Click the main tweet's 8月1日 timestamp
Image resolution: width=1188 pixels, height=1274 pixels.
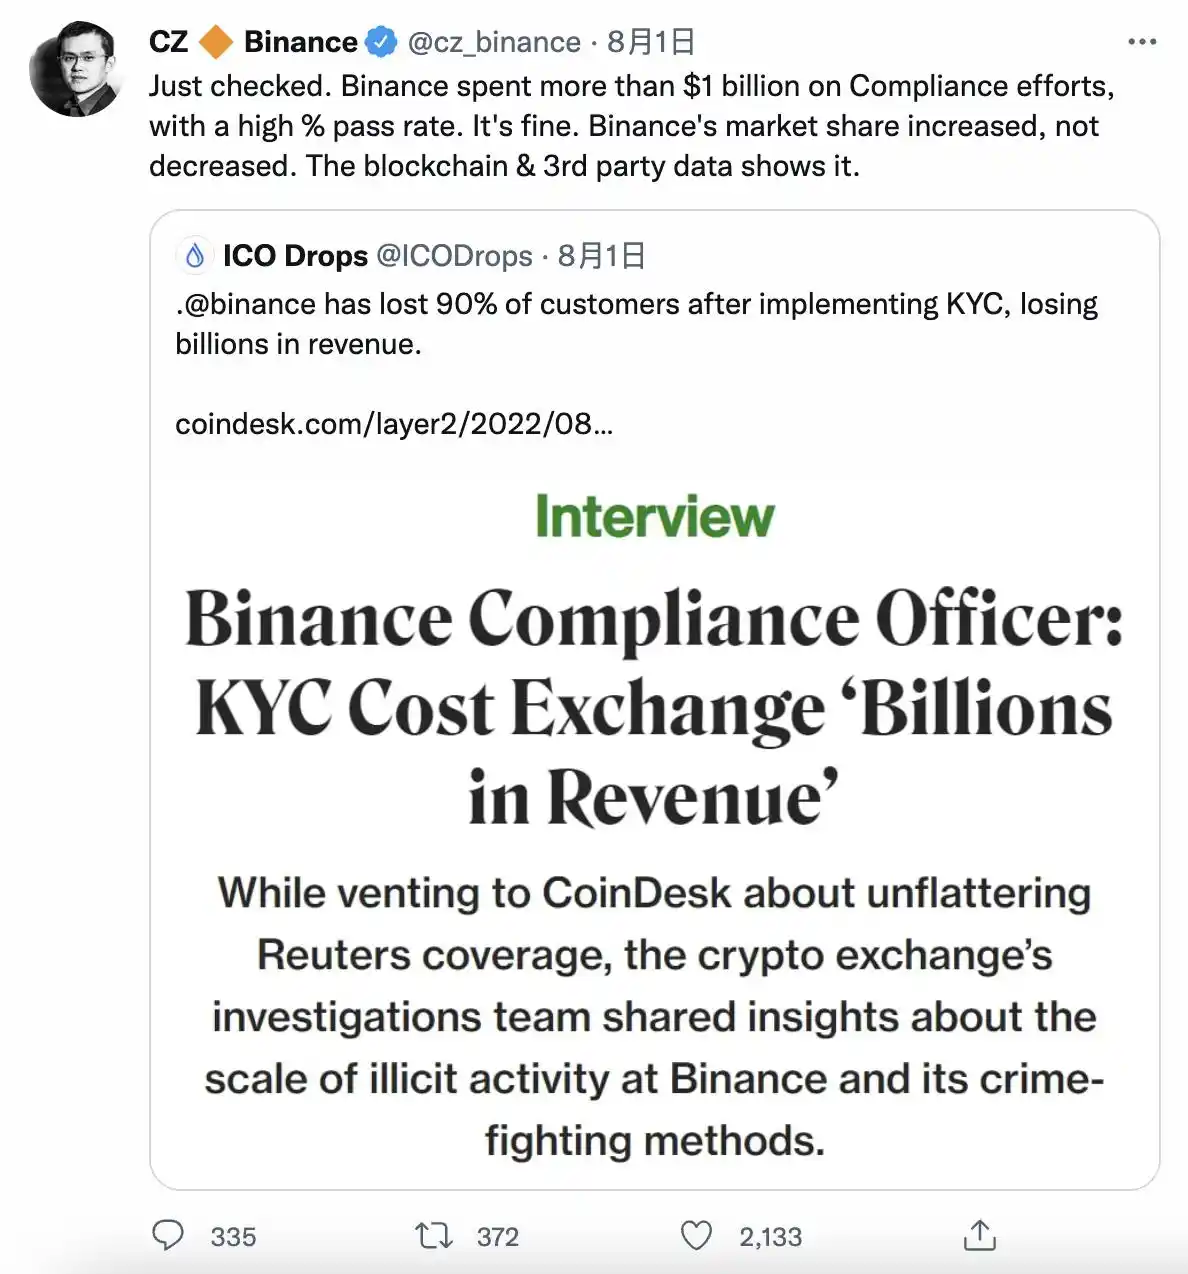(x=651, y=42)
